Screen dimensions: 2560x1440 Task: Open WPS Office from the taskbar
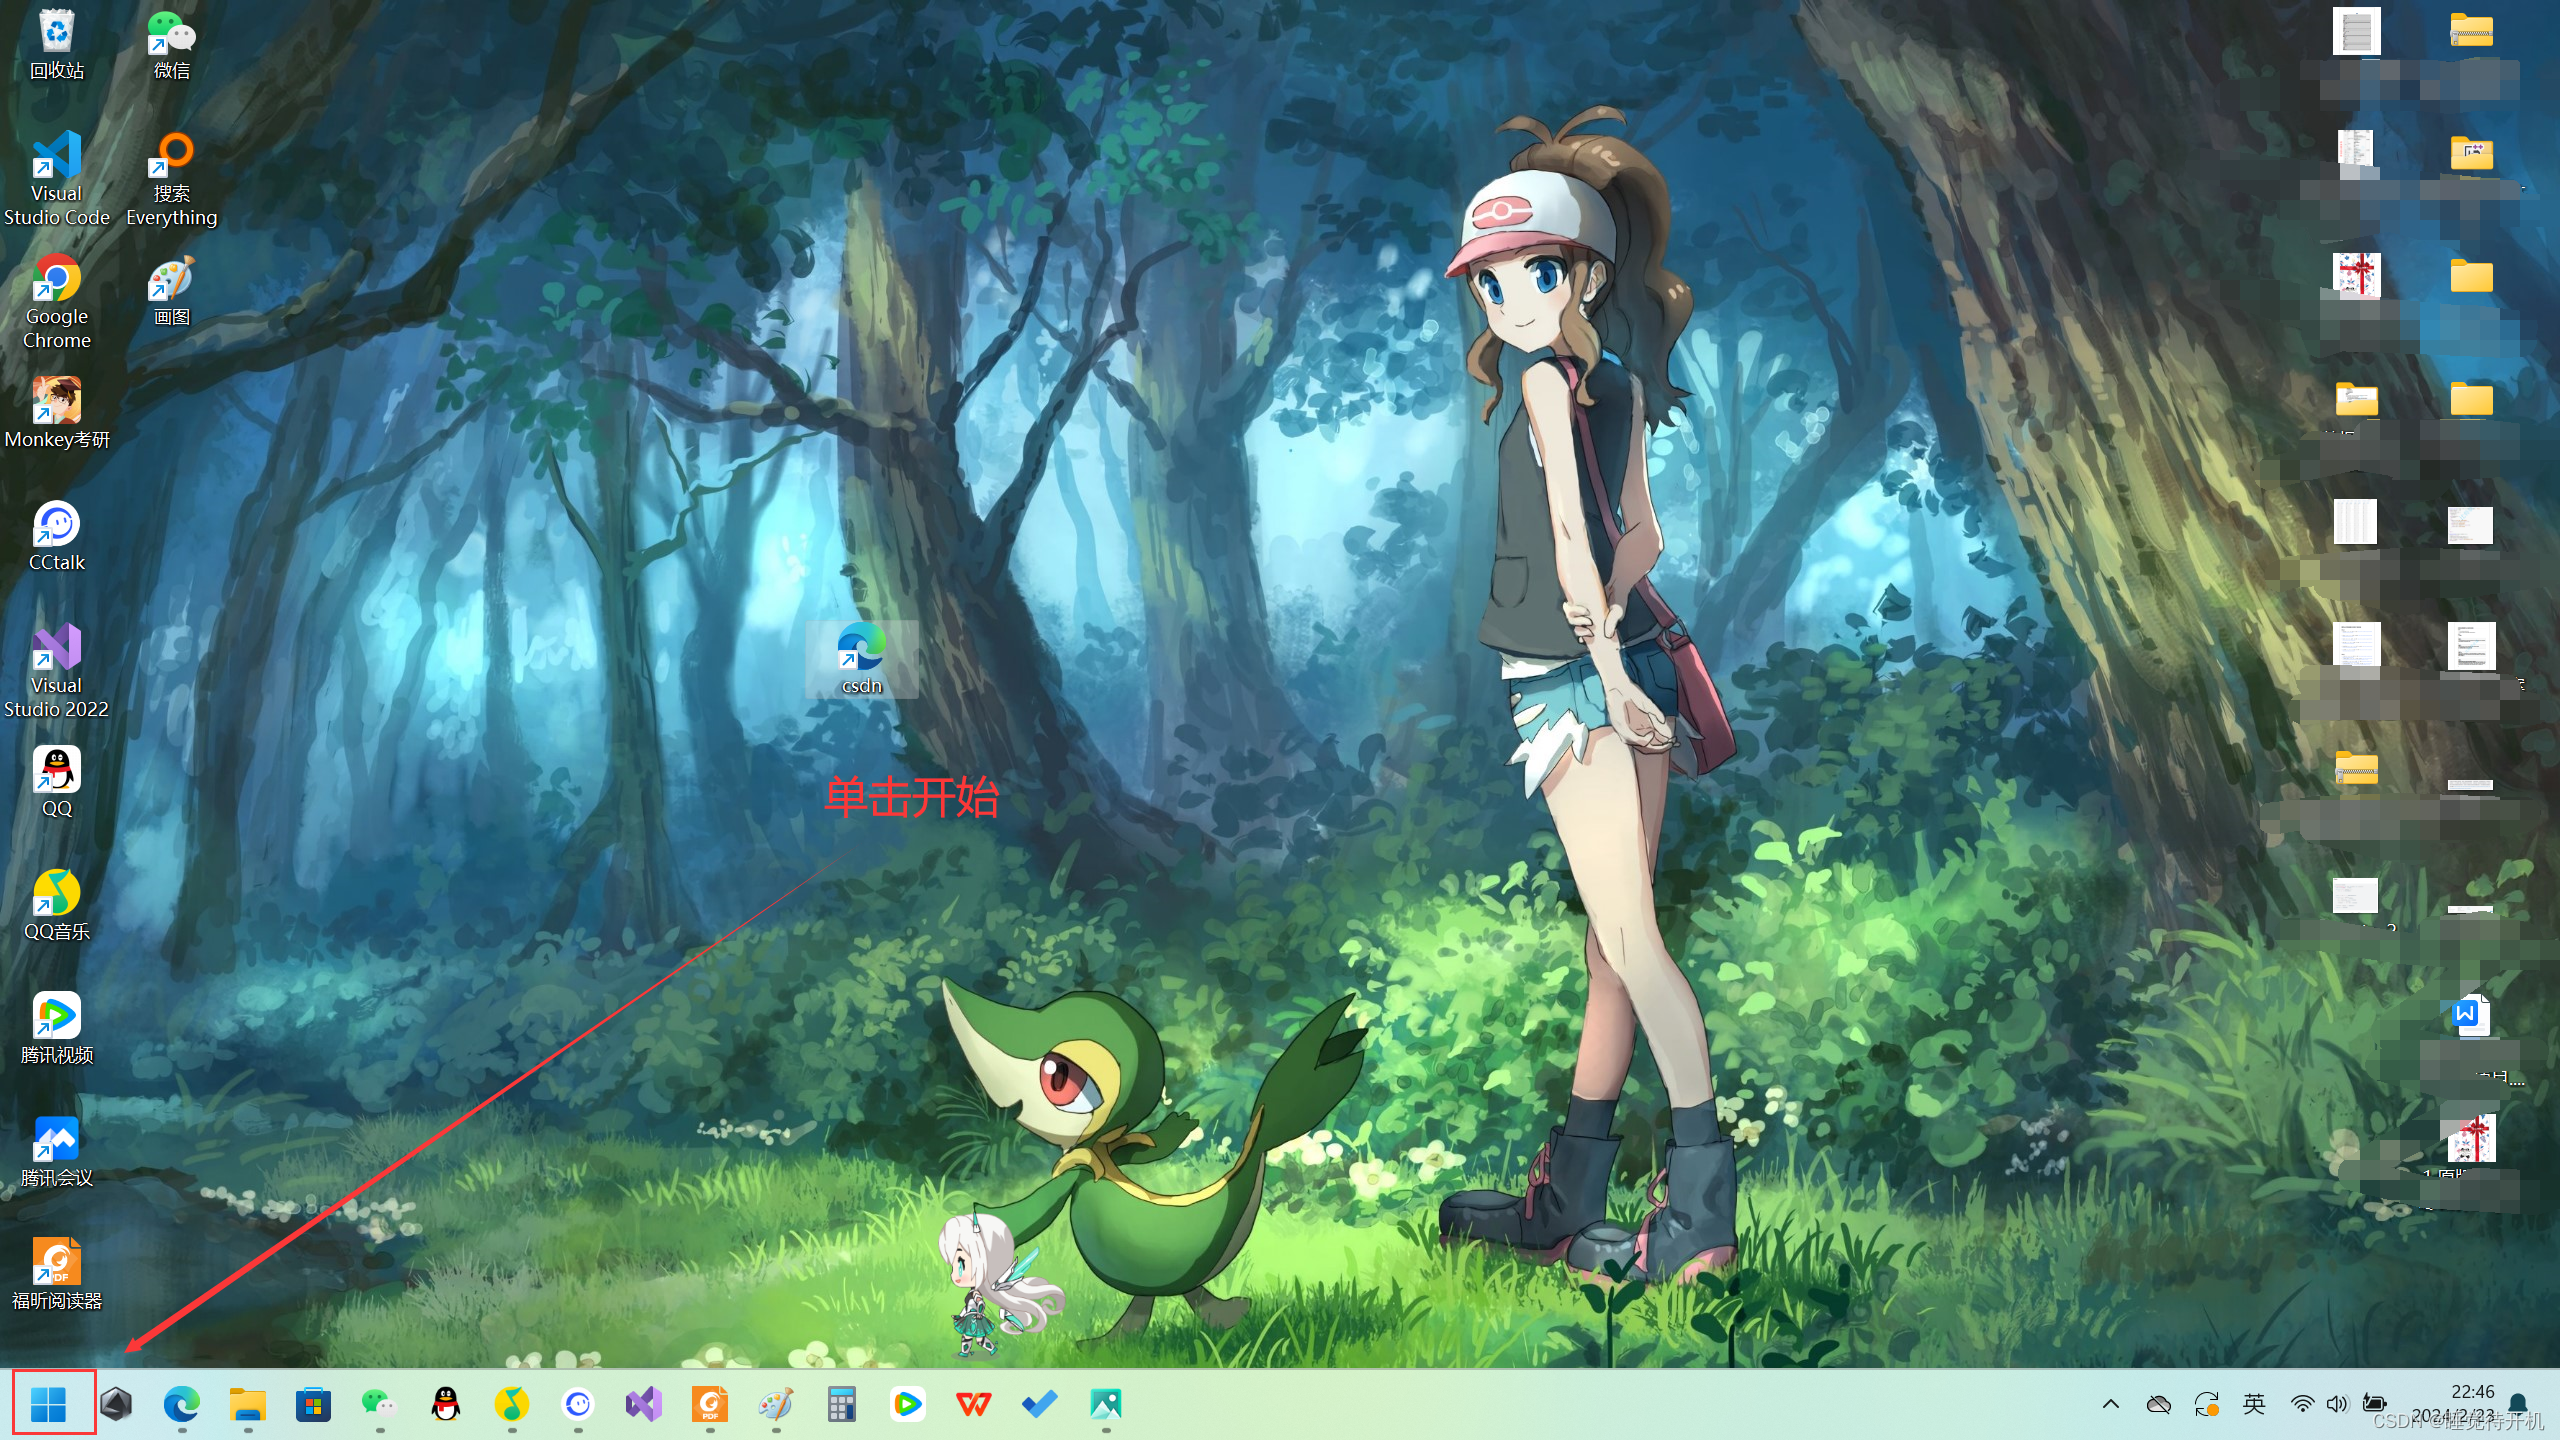(974, 1404)
